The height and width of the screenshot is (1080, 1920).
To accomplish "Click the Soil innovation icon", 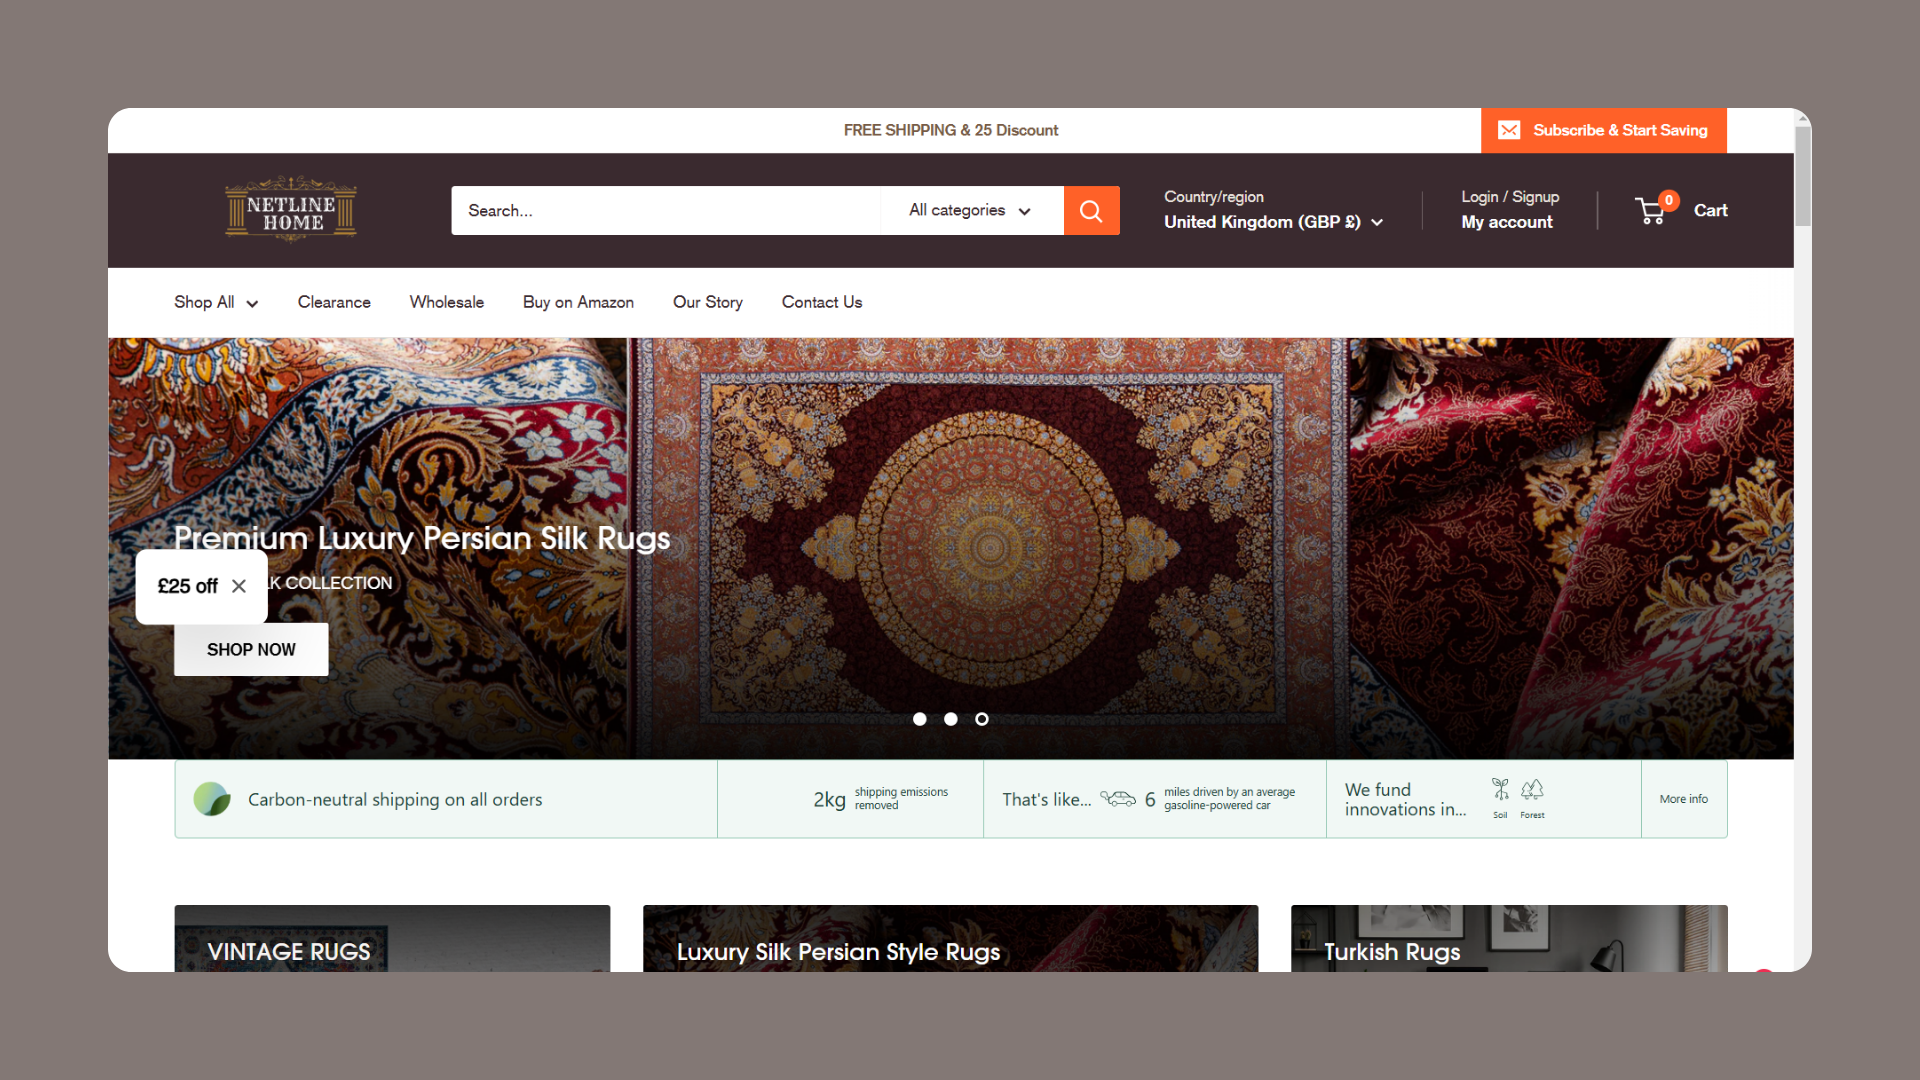I will tap(1500, 790).
